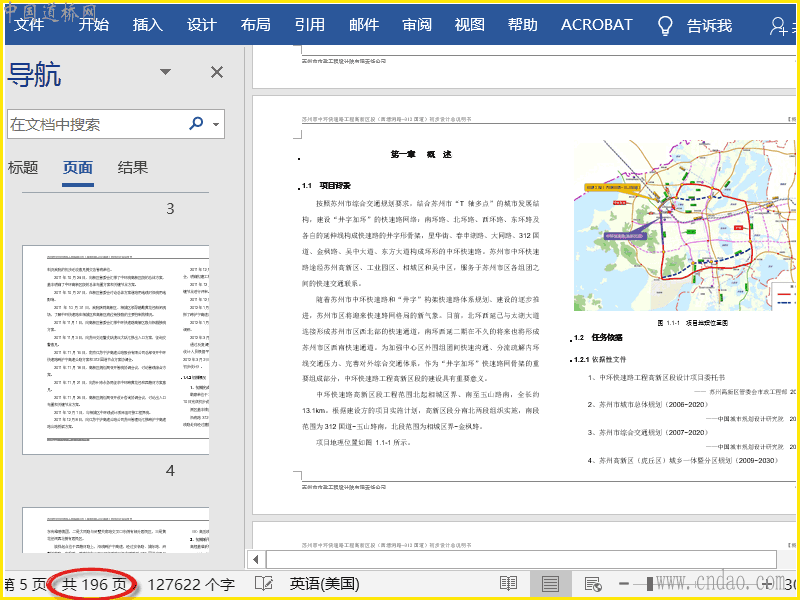Switch to 结果 tab in navigation pane
800x600 pixels.
coord(133,168)
